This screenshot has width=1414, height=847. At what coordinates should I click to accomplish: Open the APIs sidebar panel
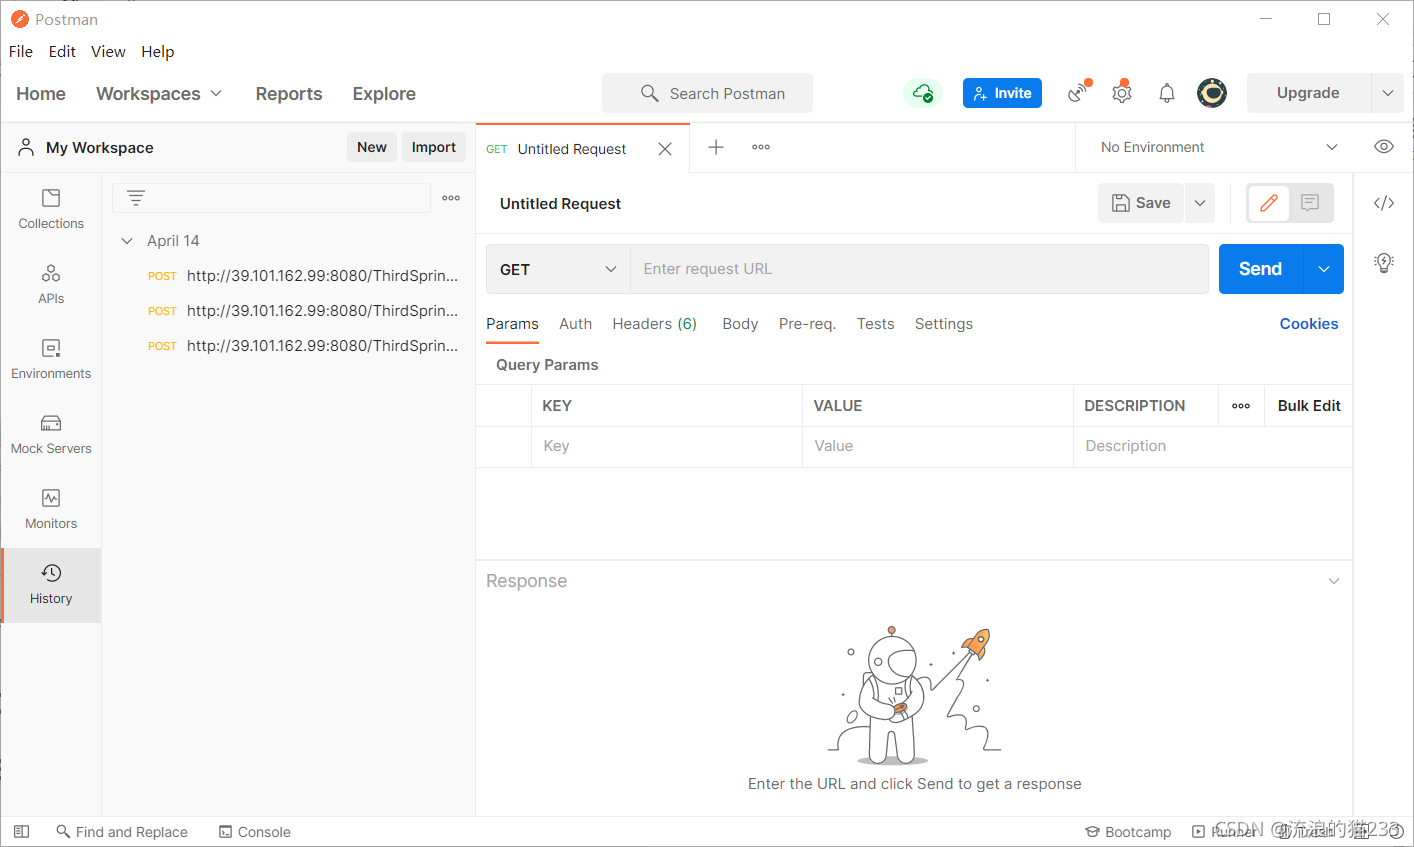click(x=51, y=285)
